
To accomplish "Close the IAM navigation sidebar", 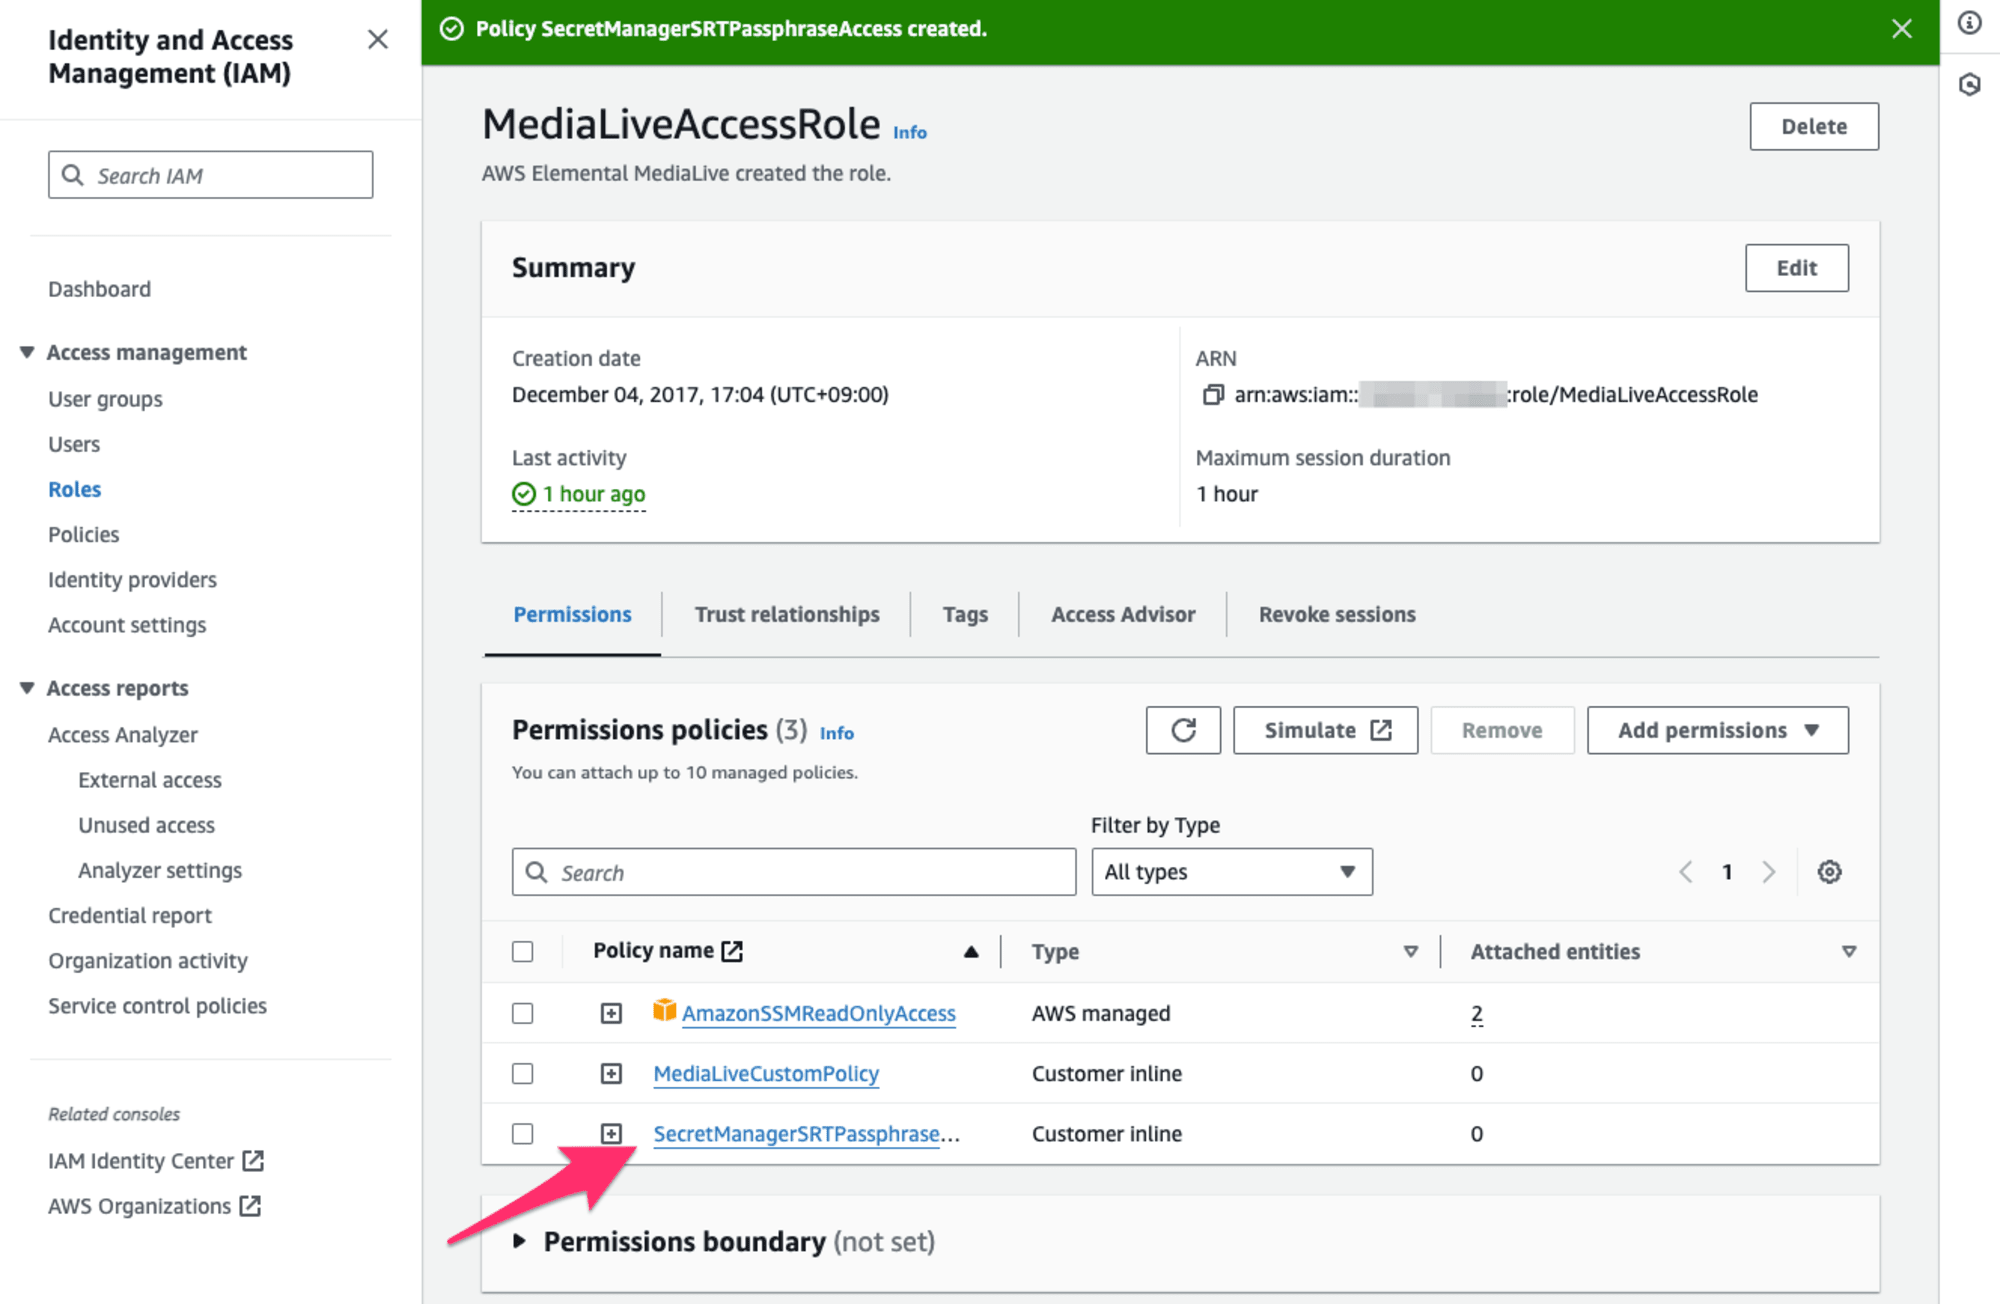I will click(x=377, y=39).
